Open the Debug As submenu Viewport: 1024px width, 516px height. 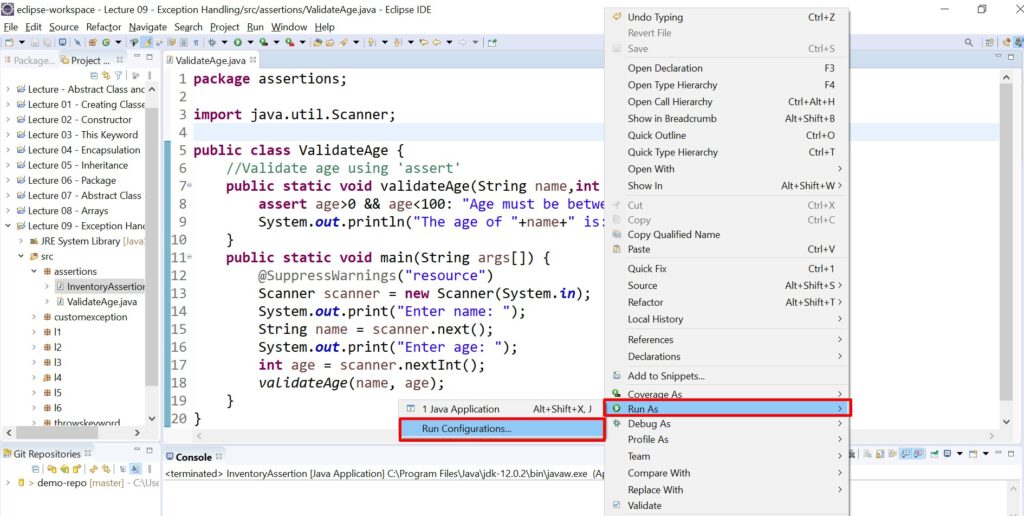pyautogui.click(x=649, y=424)
